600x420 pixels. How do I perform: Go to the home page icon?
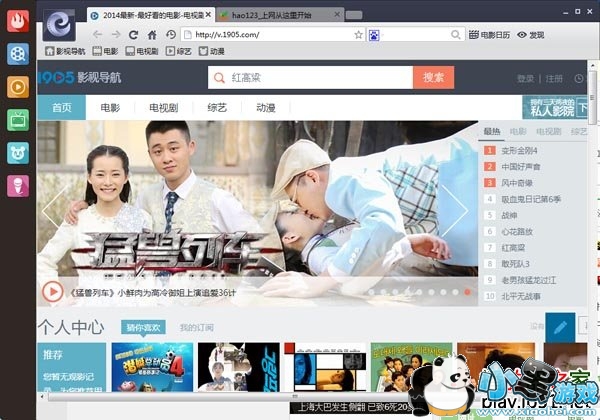click(152, 35)
